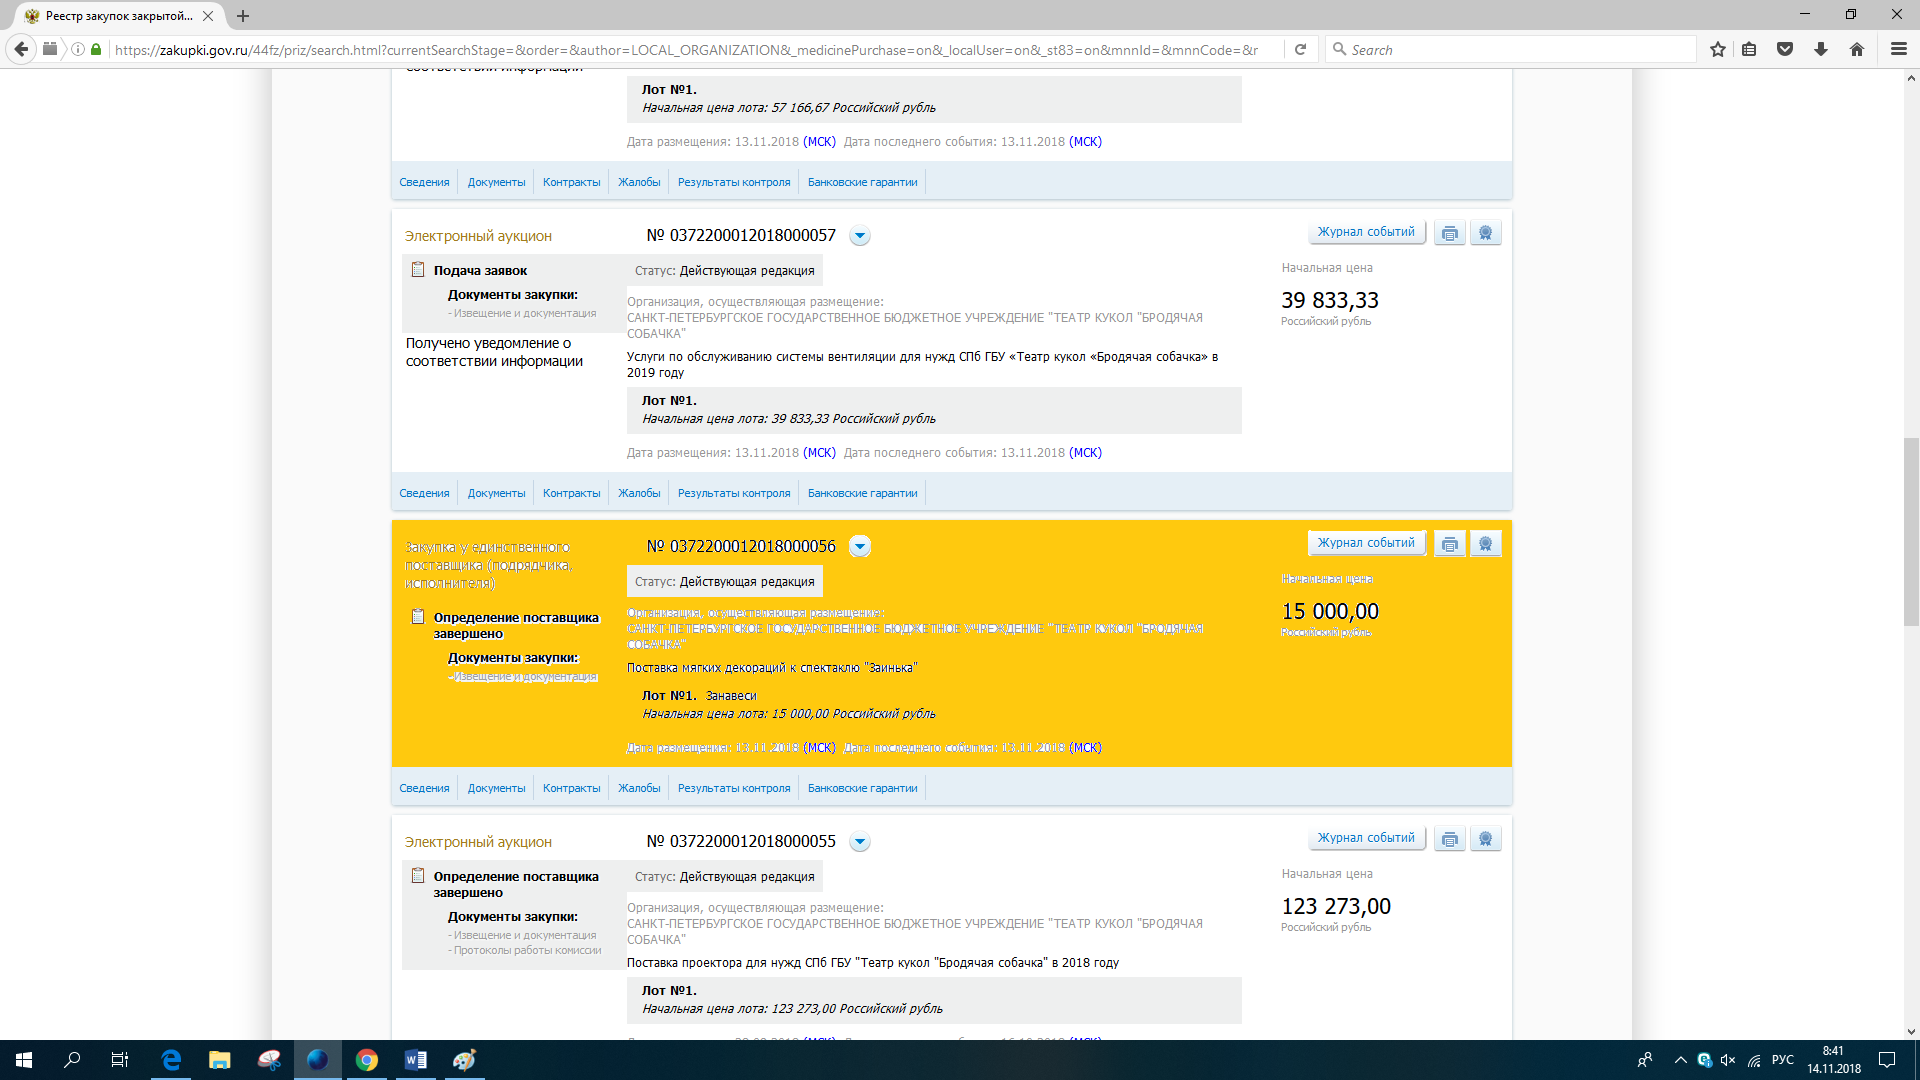Open Сведения tab of purchase 057

click(x=424, y=493)
